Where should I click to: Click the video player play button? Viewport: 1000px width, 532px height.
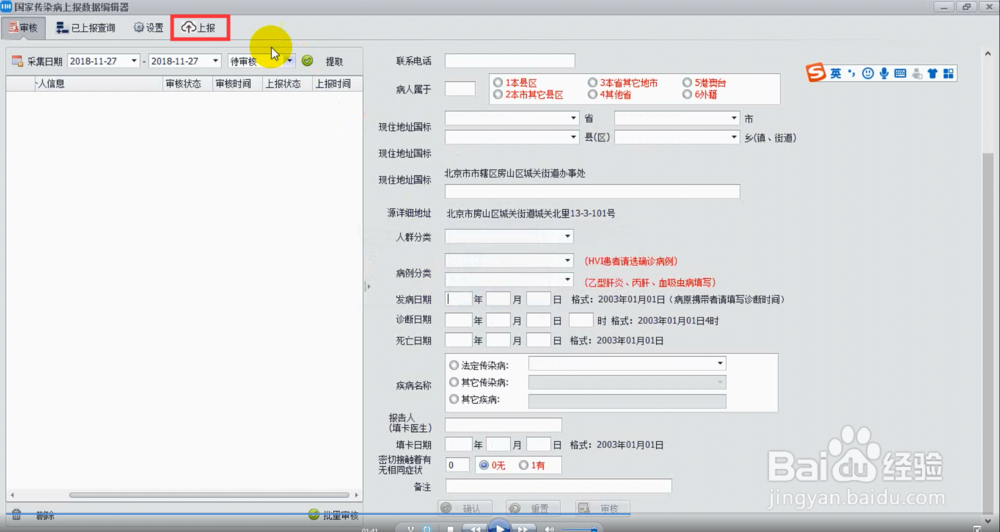point(499,527)
